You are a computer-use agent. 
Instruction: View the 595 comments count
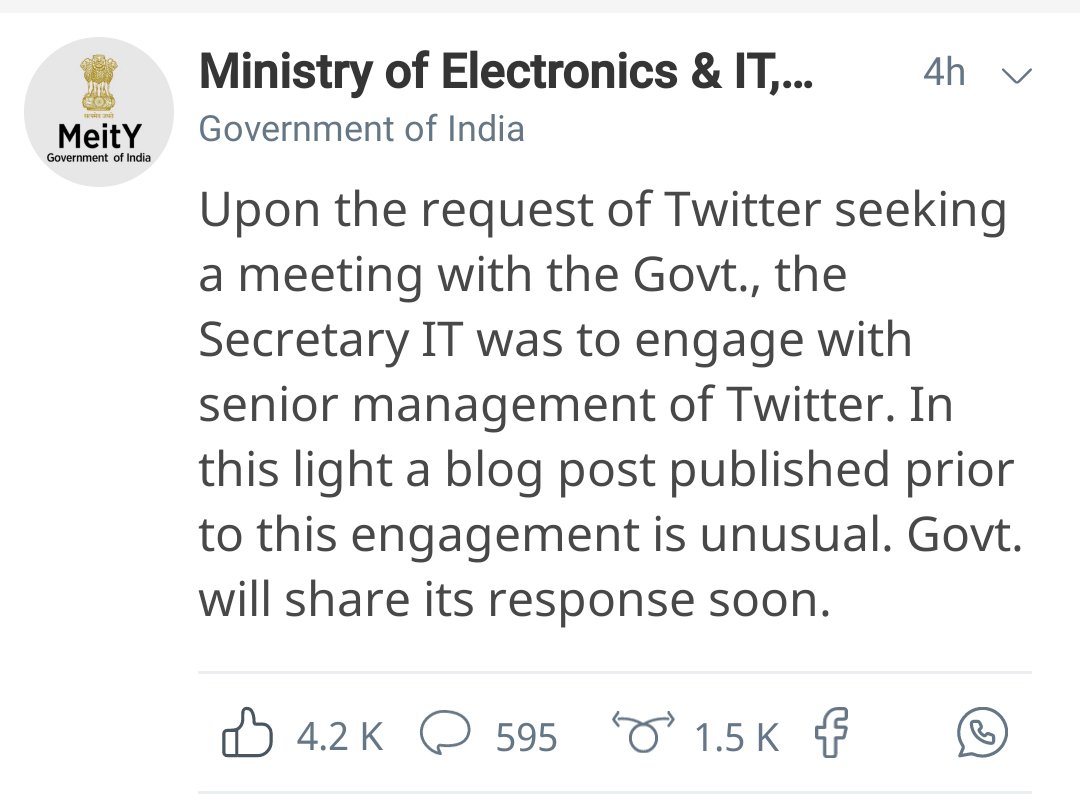(x=526, y=737)
